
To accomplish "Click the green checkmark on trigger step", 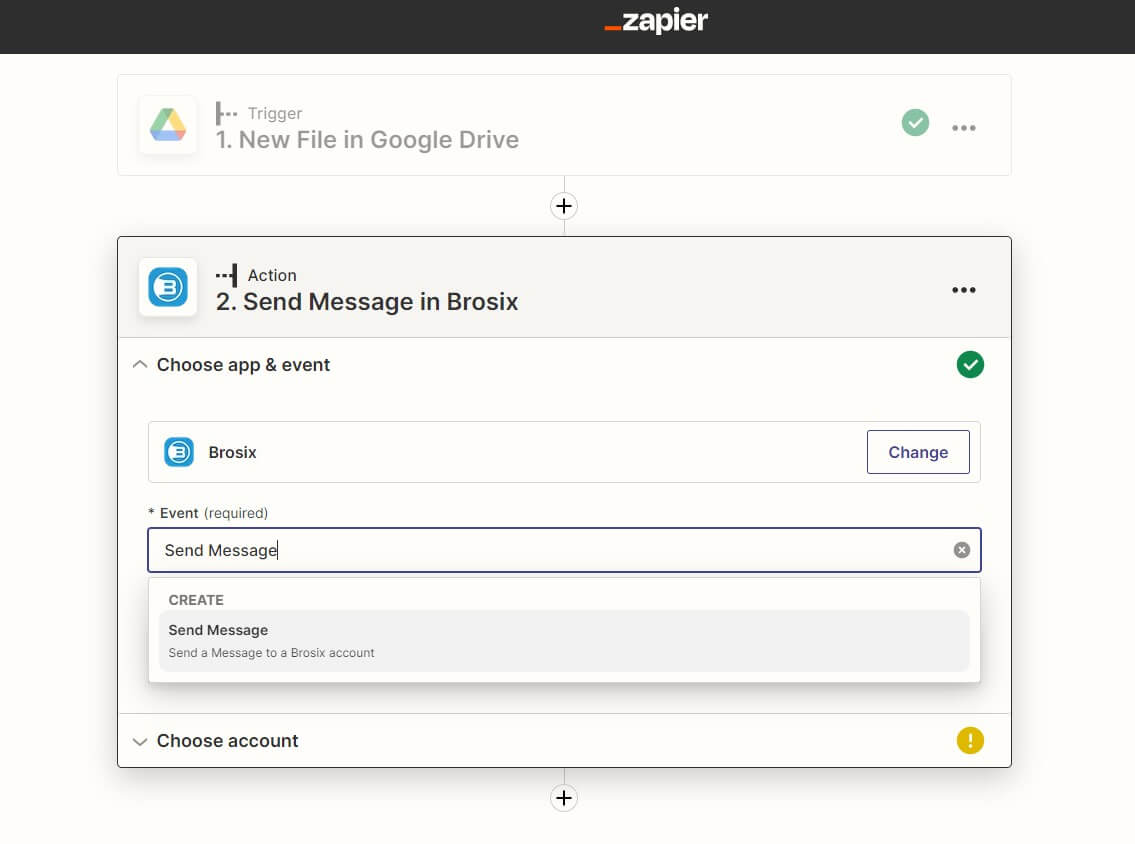I will (x=915, y=122).
